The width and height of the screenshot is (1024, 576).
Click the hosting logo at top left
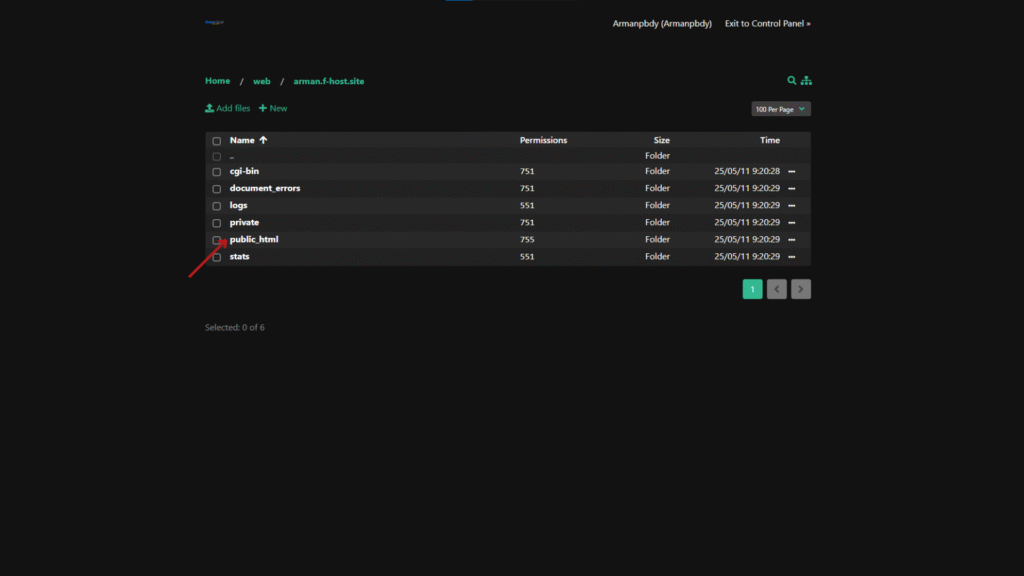pyautogui.click(x=214, y=22)
